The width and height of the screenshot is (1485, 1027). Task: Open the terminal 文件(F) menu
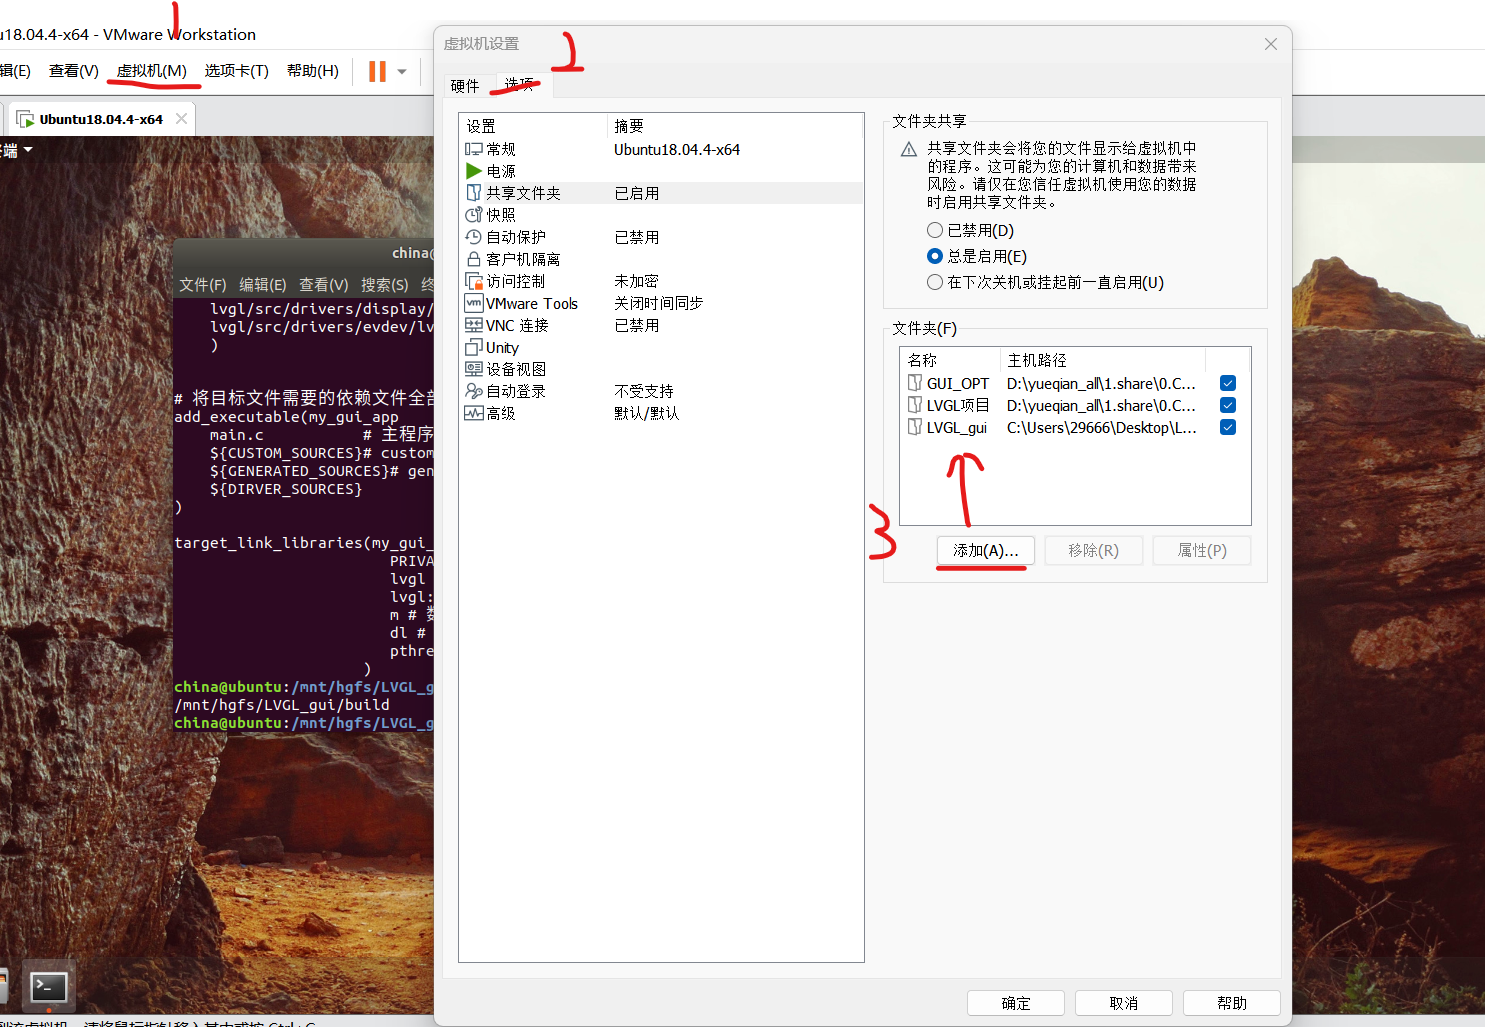coord(203,285)
